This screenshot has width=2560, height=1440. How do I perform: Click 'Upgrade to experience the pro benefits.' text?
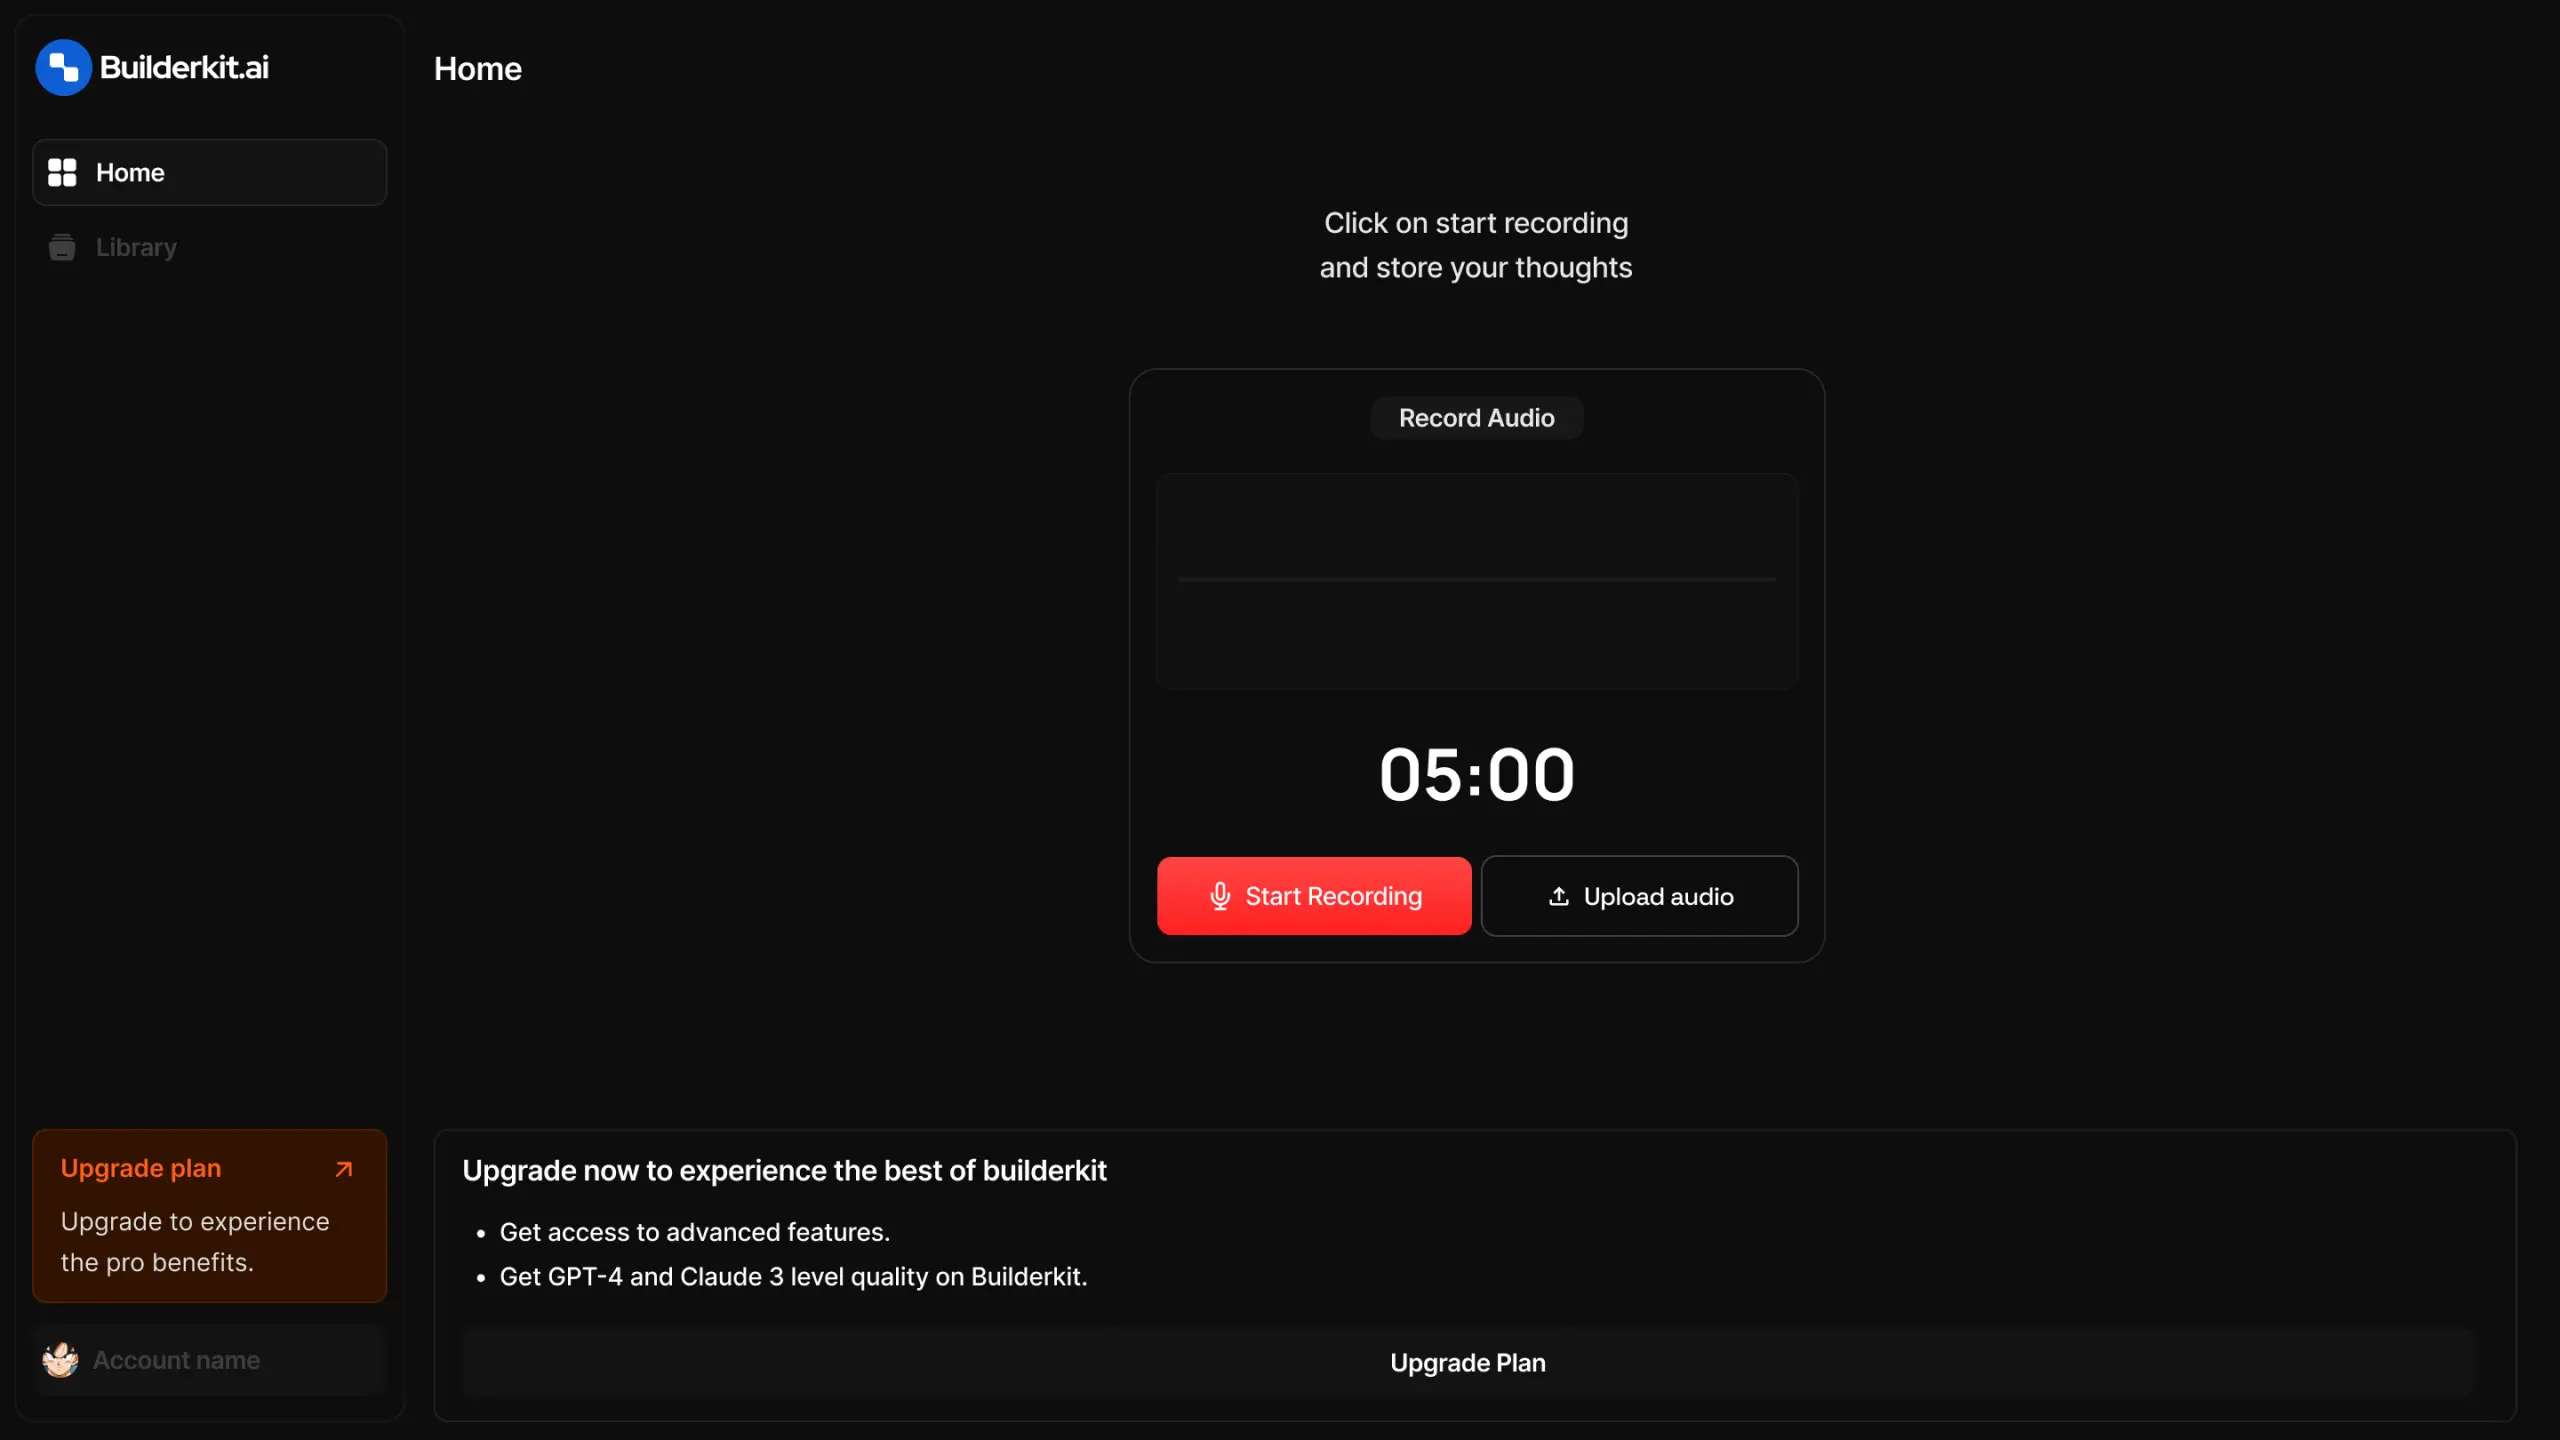tap(195, 1242)
